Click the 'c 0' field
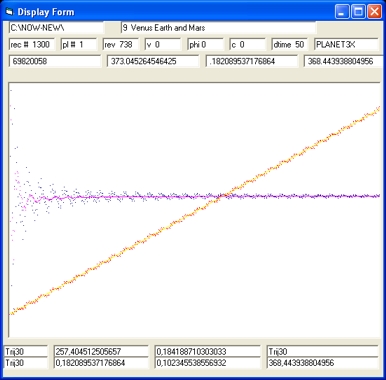The width and height of the screenshot is (386, 380). pos(248,45)
